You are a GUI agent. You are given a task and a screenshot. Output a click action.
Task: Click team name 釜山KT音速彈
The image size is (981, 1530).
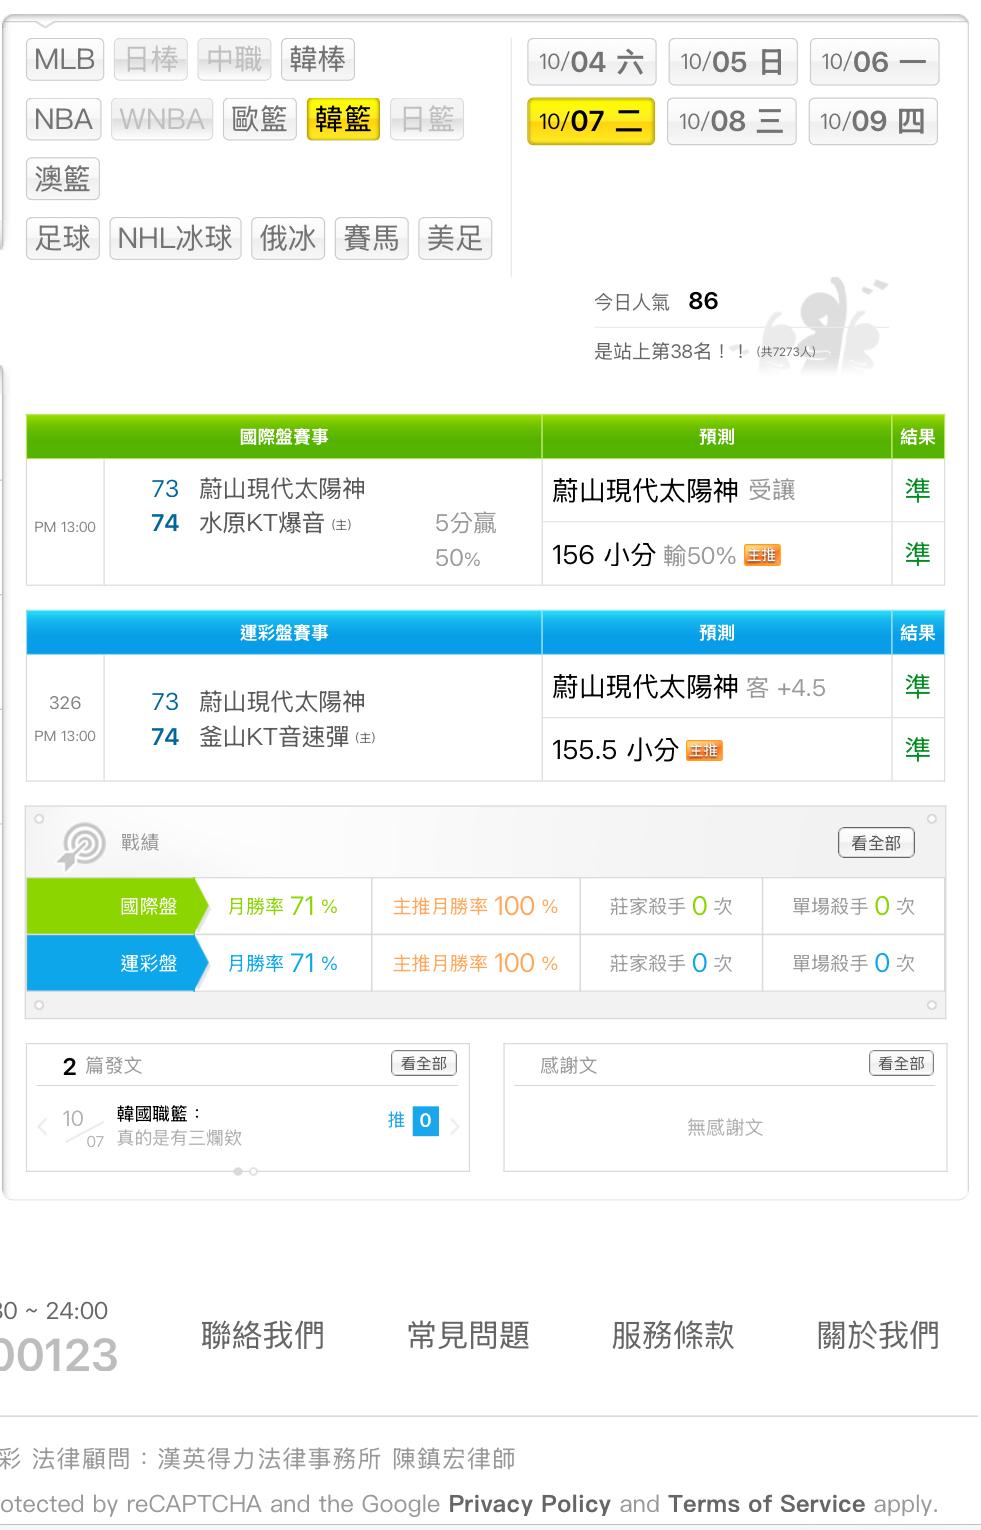(x=274, y=737)
